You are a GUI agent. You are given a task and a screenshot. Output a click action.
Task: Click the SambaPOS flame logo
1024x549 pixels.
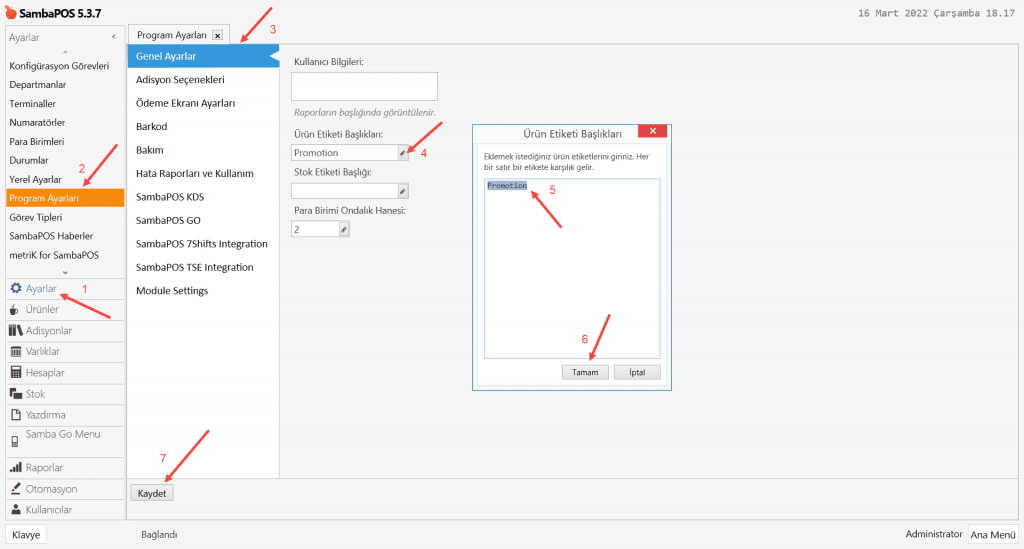point(10,12)
